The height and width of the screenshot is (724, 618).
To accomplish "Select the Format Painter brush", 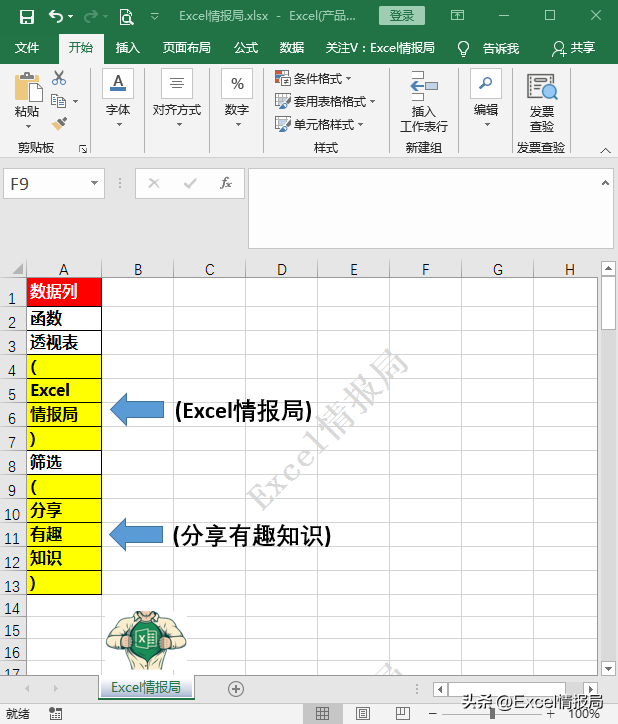I will coord(59,124).
